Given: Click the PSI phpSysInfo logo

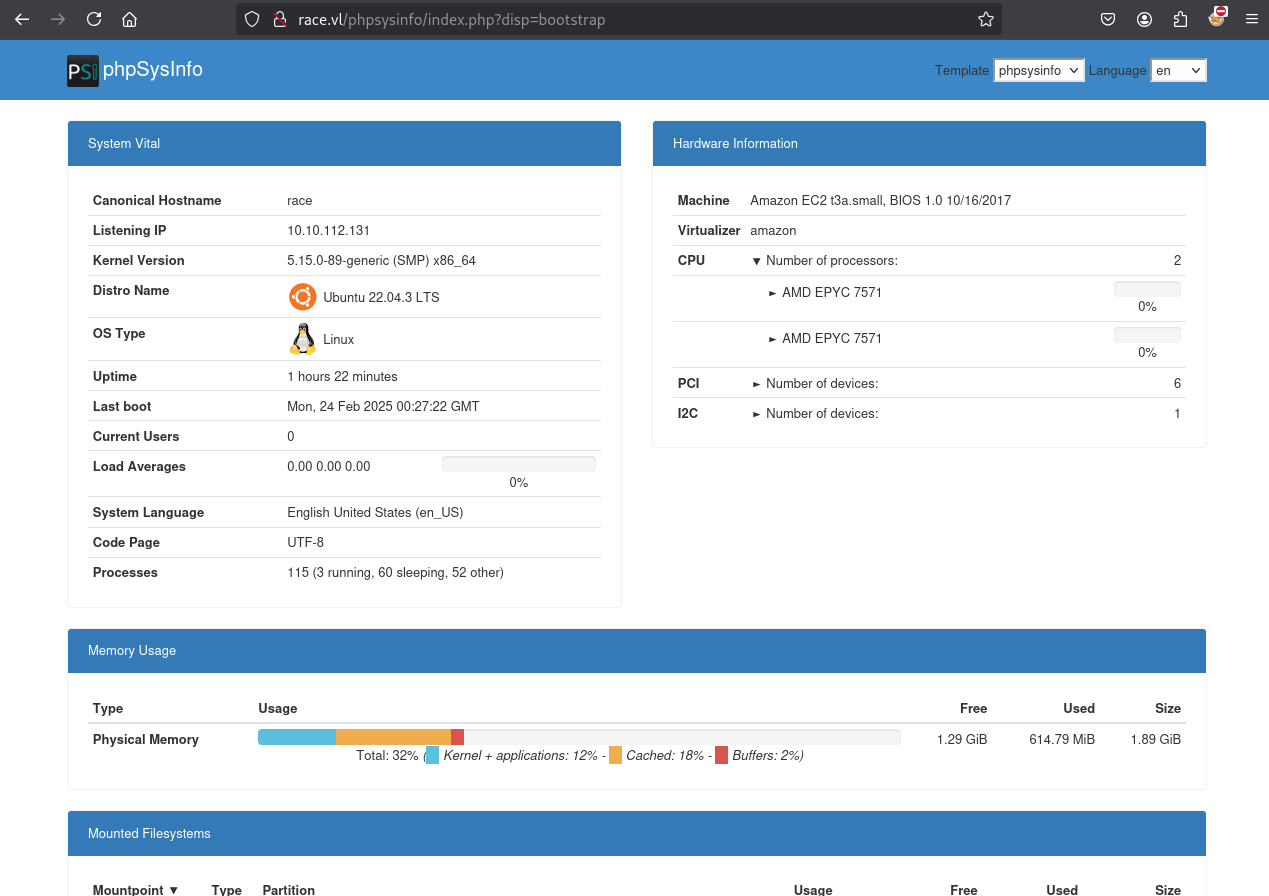Looking at the screenshot, I should (83, 71).
